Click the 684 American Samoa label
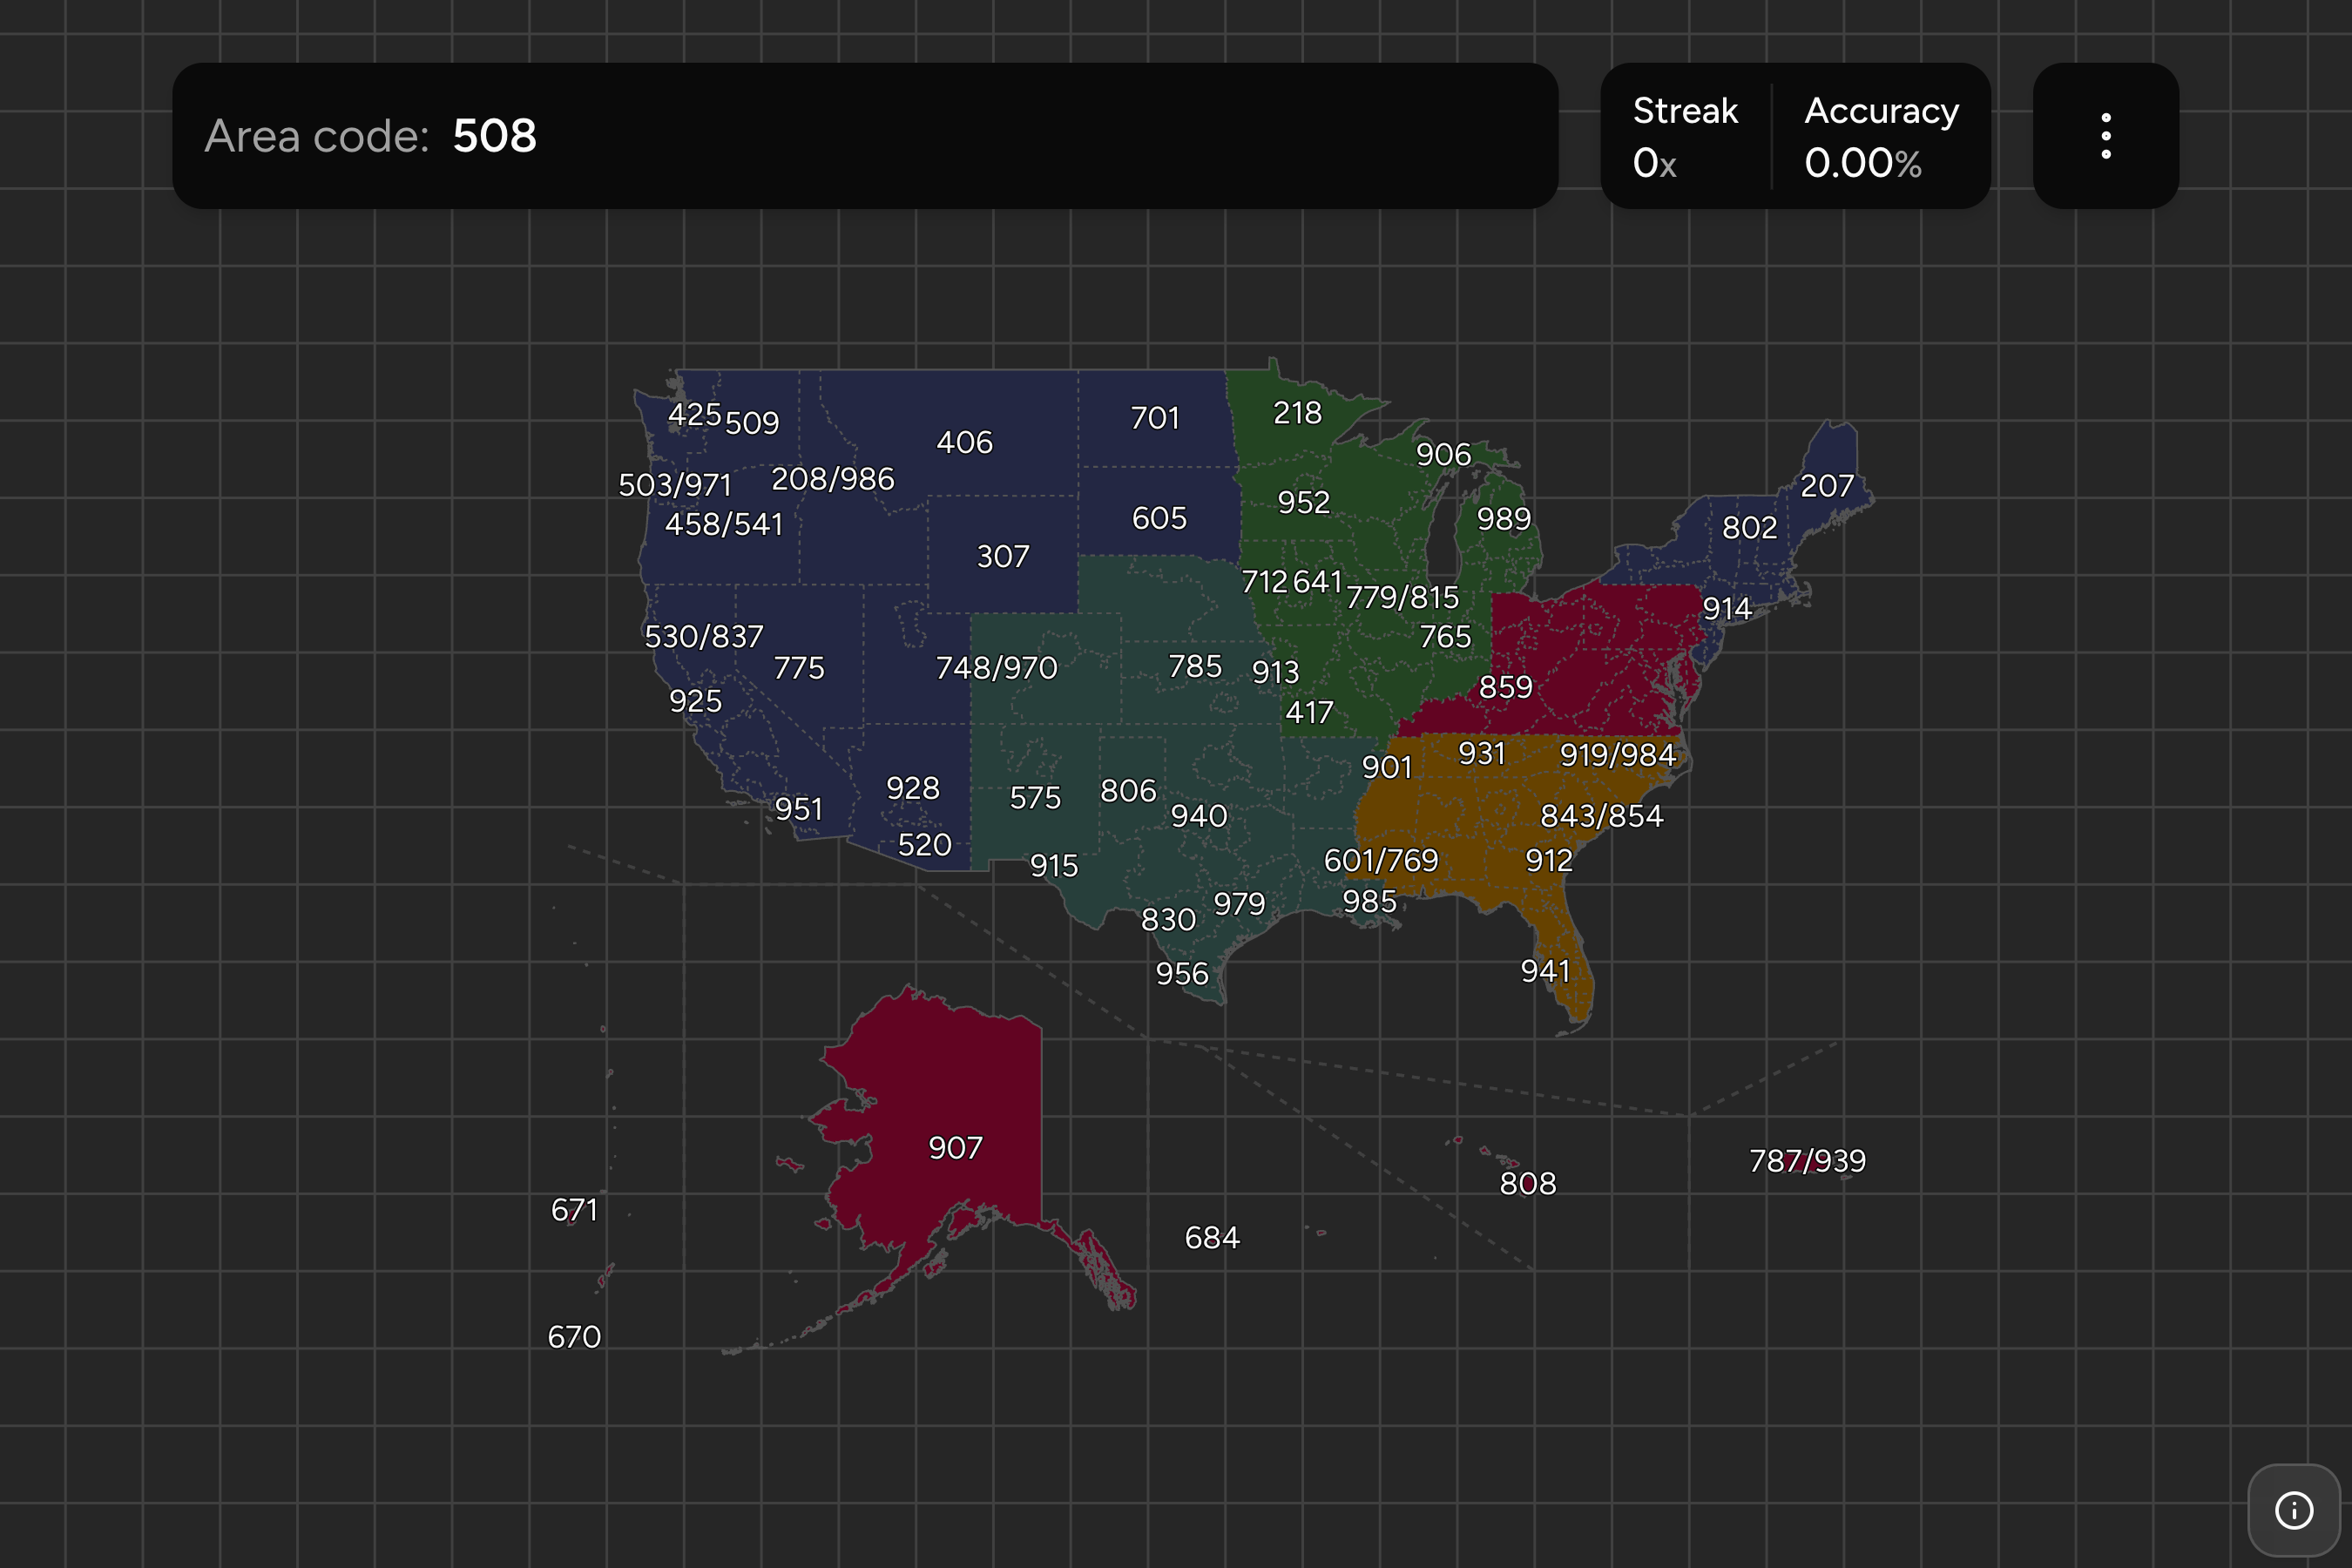2352x1568 pixels. point(1211,1238)
